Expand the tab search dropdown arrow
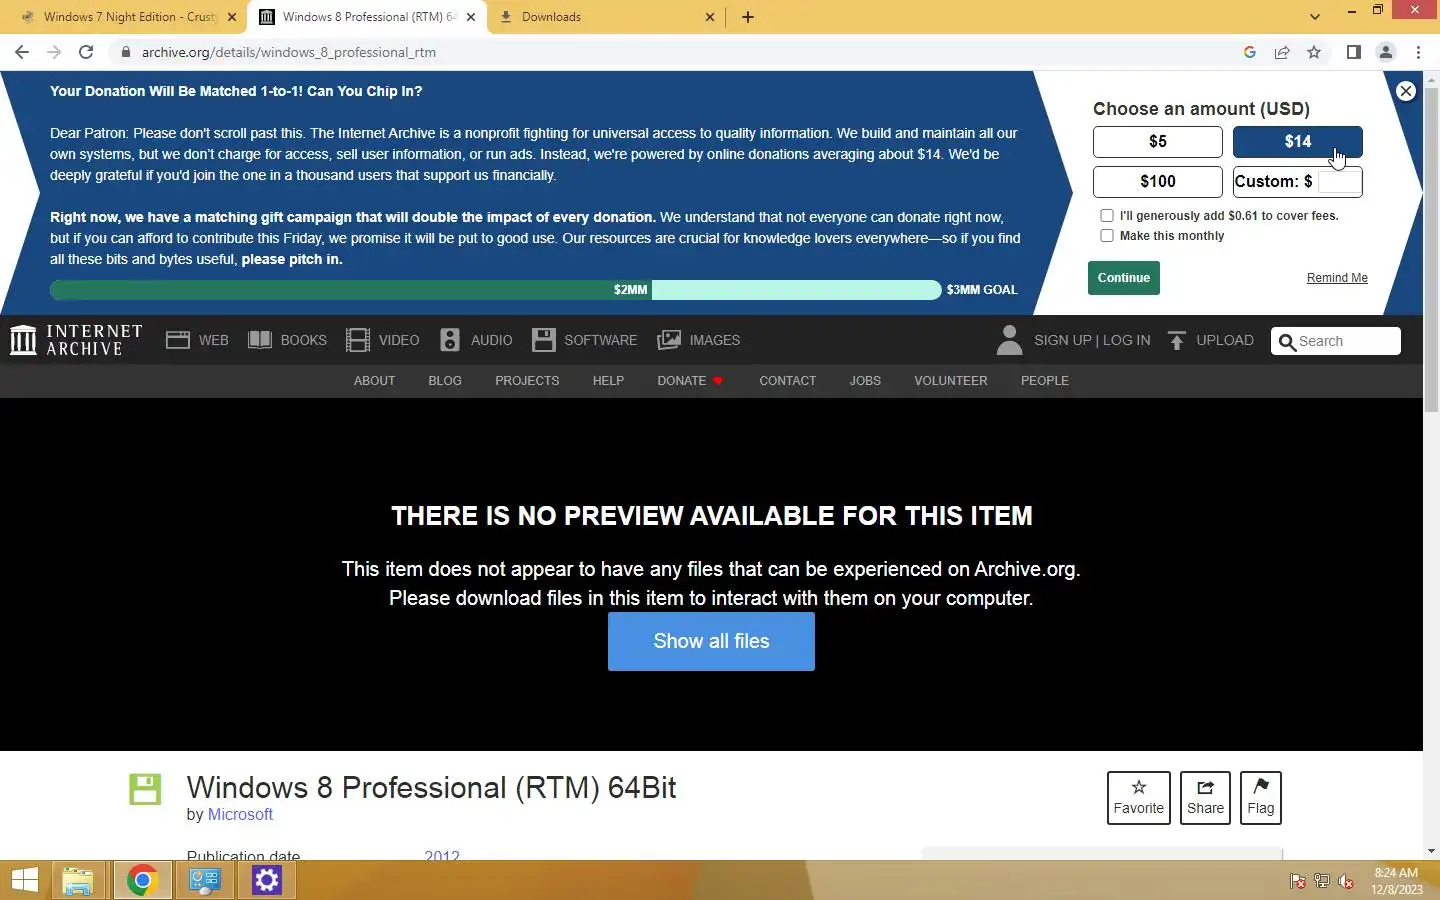Screen dimensions: 1440x900 1315,17
